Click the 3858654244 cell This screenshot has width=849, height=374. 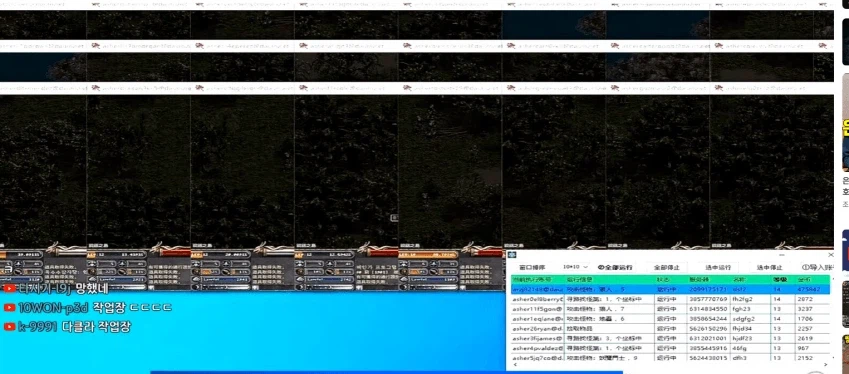[708, 319]
